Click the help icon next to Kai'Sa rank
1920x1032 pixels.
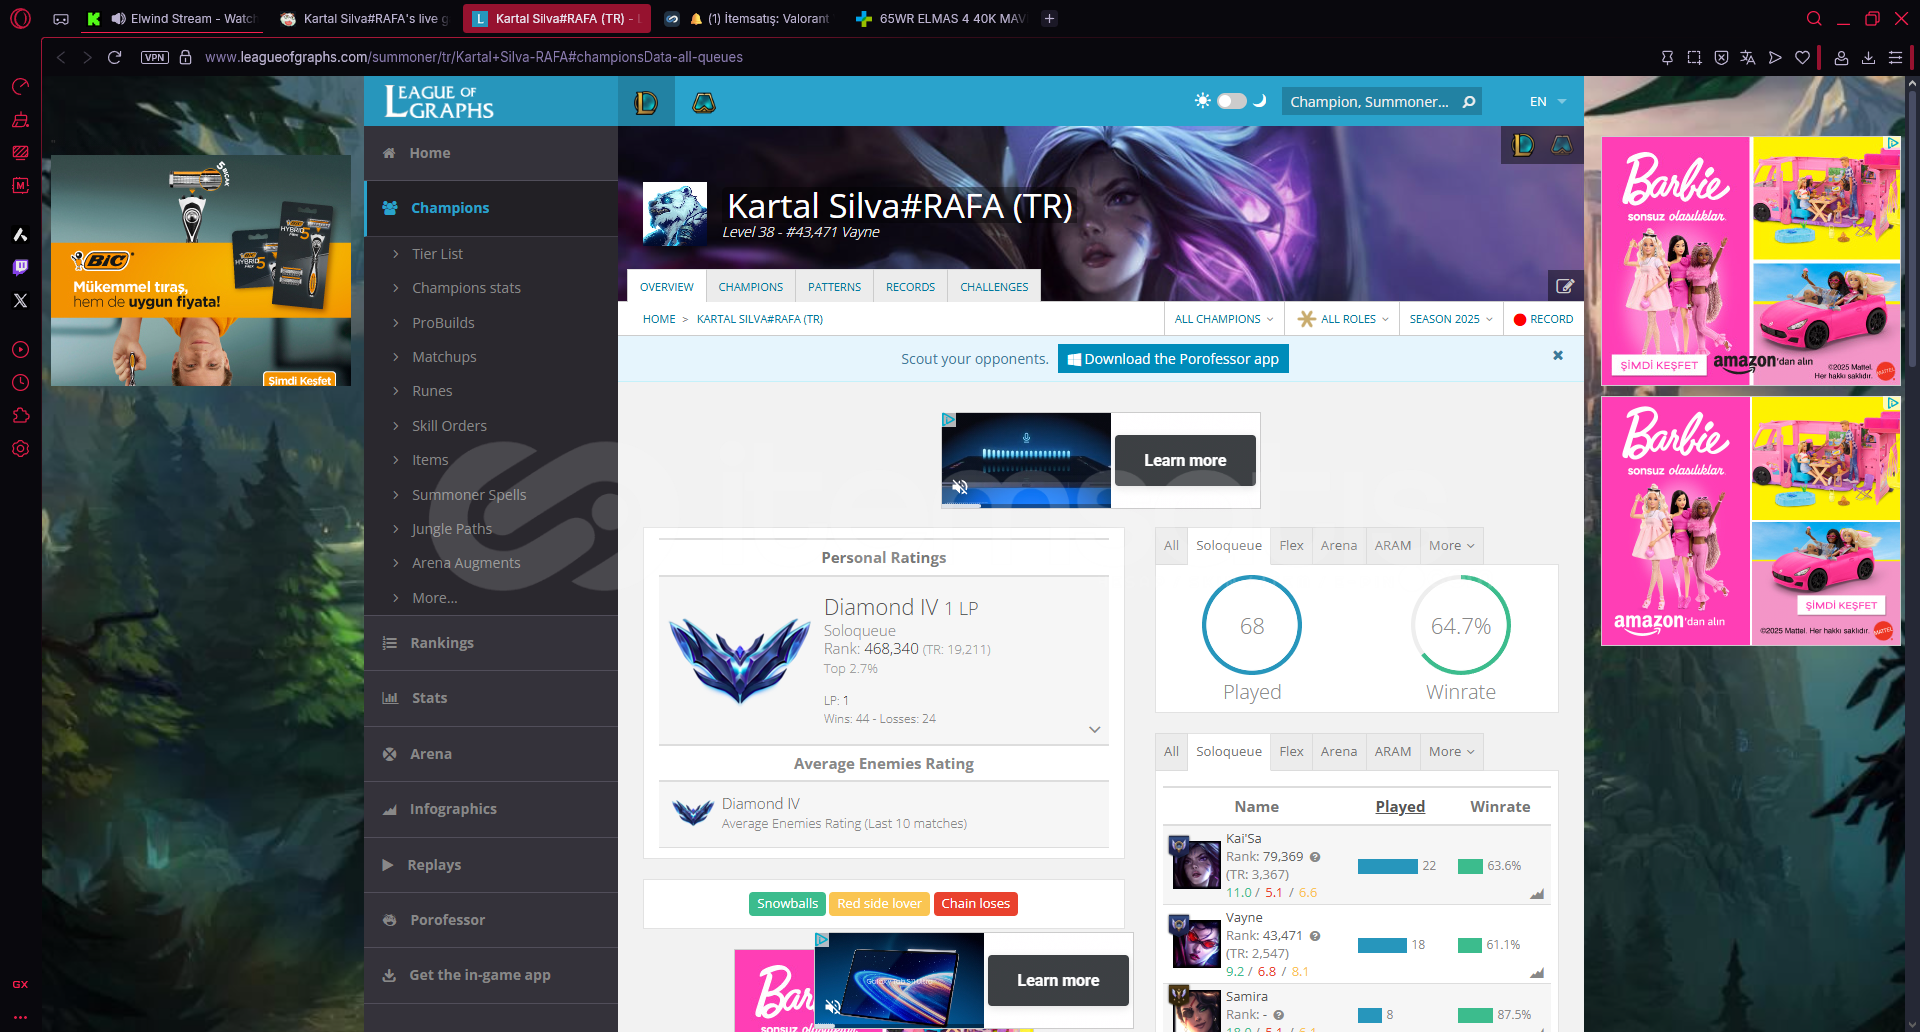tap(1315, 857)
